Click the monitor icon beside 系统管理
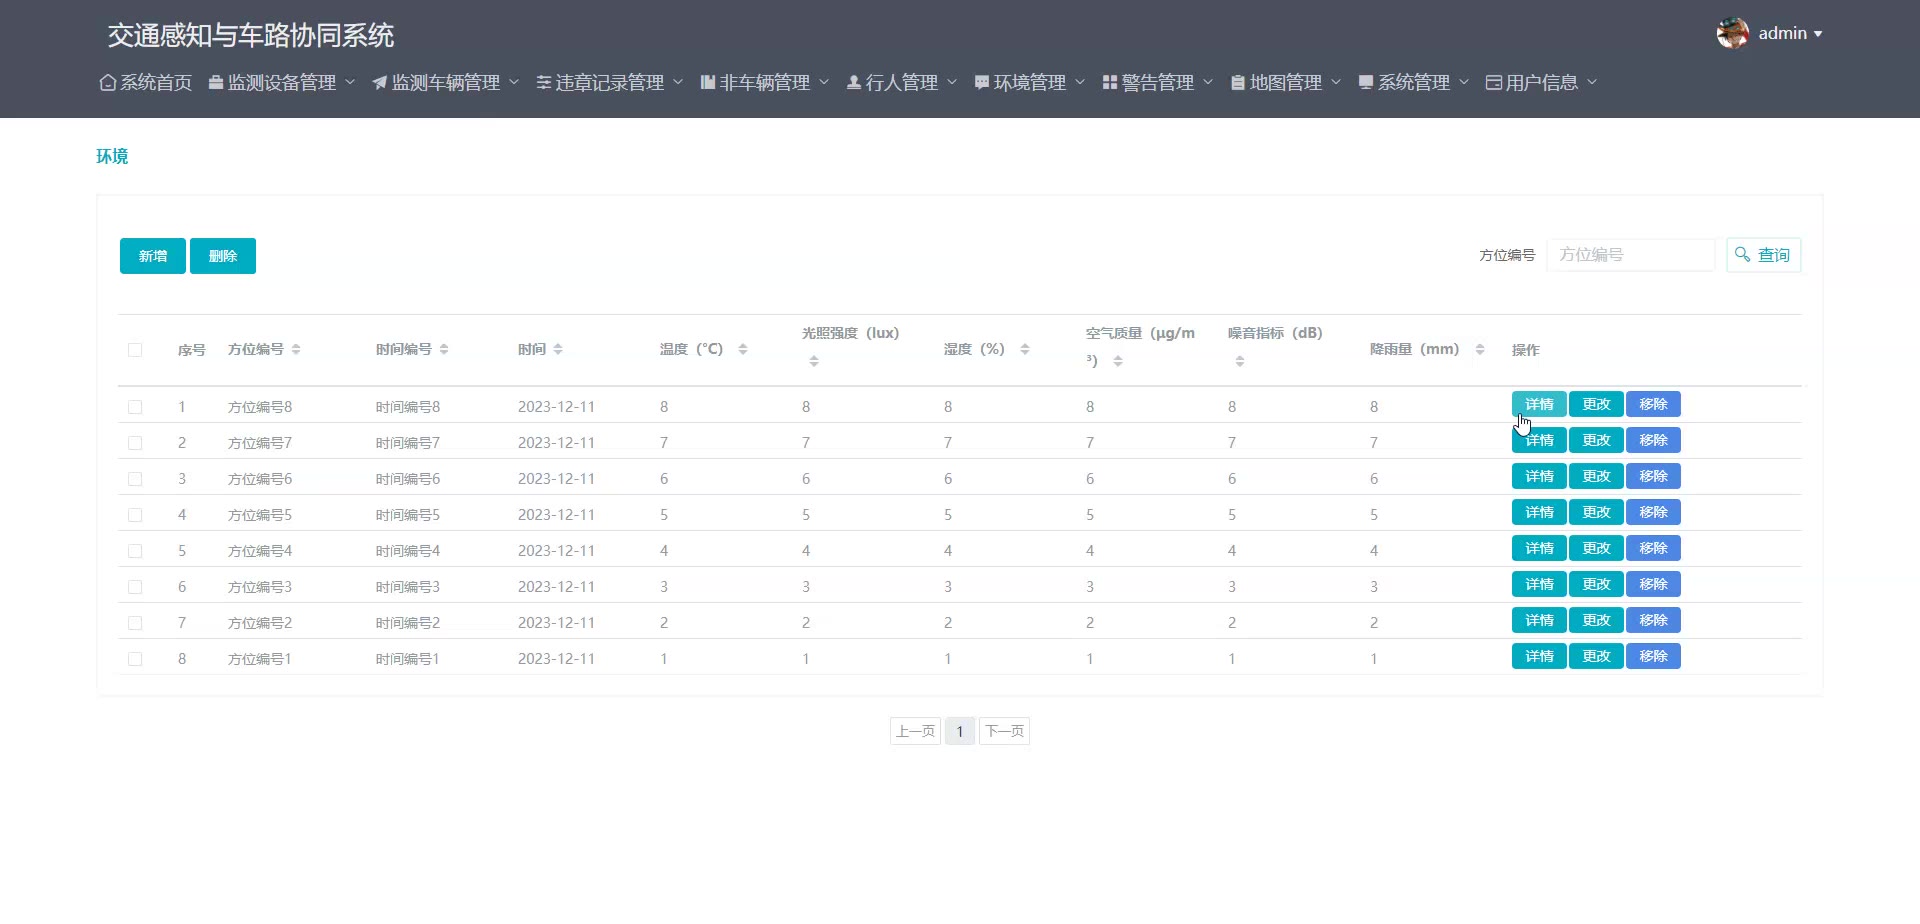 point(1366,83)
